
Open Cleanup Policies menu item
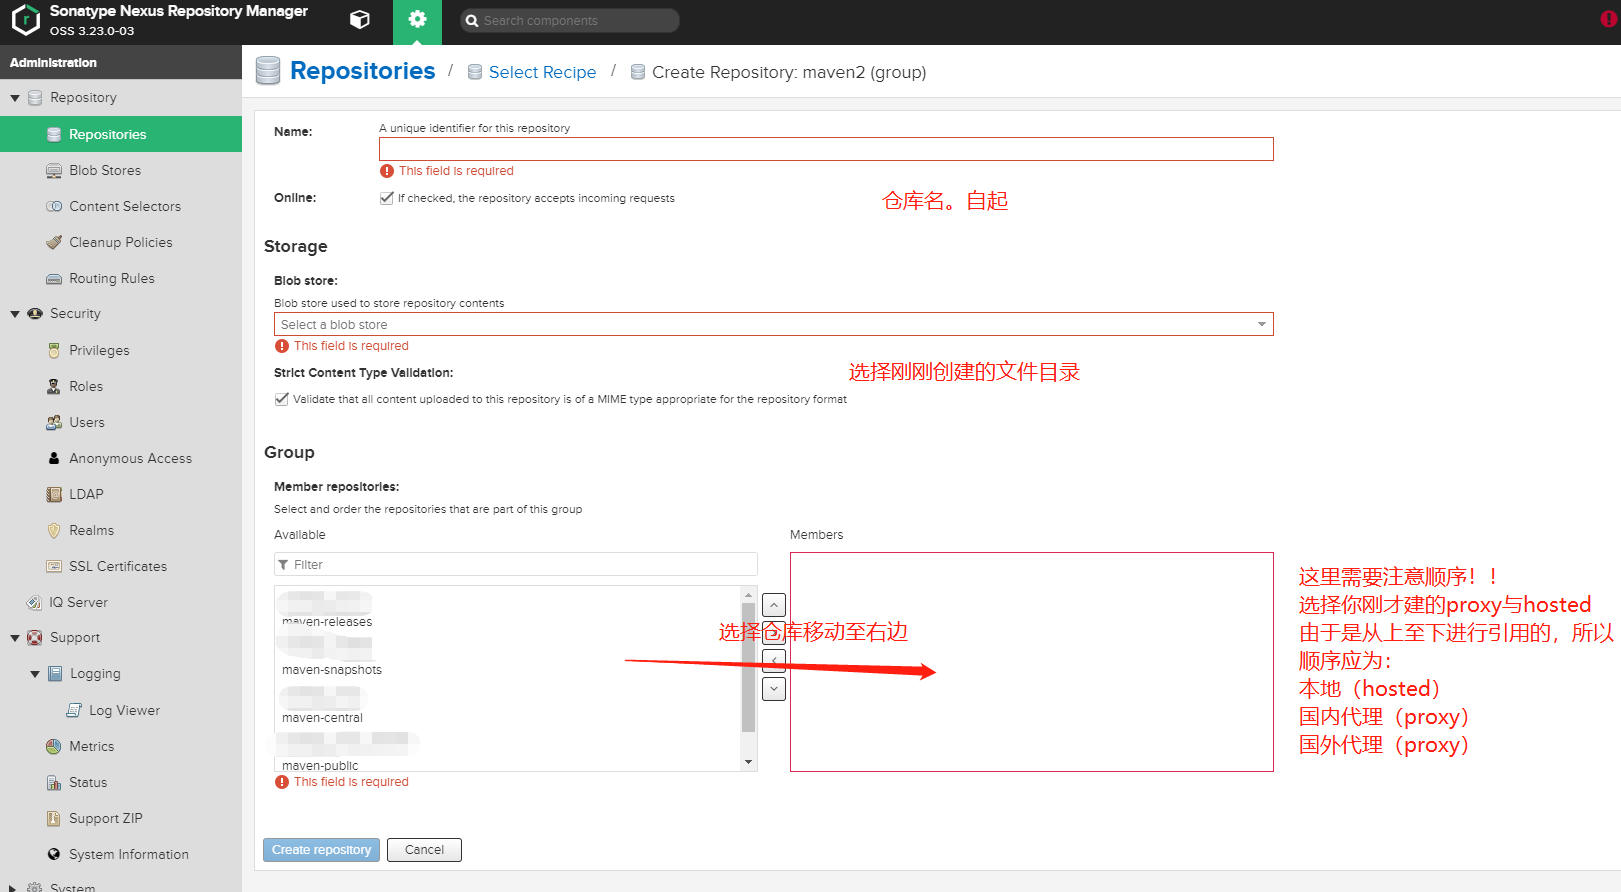[121, 243]
